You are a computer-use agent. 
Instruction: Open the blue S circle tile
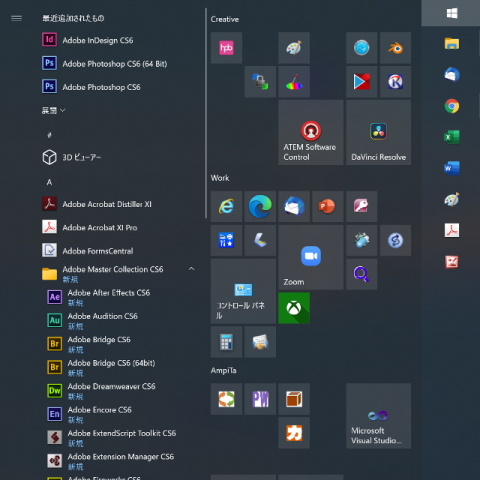tap(395, 240)
